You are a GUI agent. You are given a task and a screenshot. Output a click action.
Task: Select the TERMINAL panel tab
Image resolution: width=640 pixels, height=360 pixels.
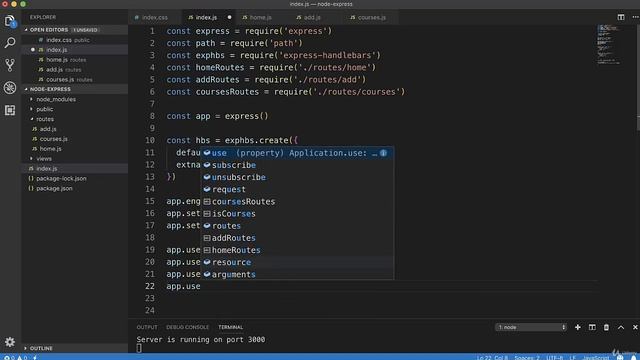(231, 327)
